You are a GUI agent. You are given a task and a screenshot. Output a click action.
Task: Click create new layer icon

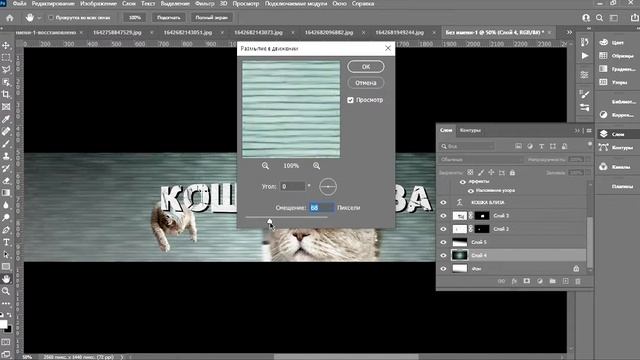(x=565, y=281)
